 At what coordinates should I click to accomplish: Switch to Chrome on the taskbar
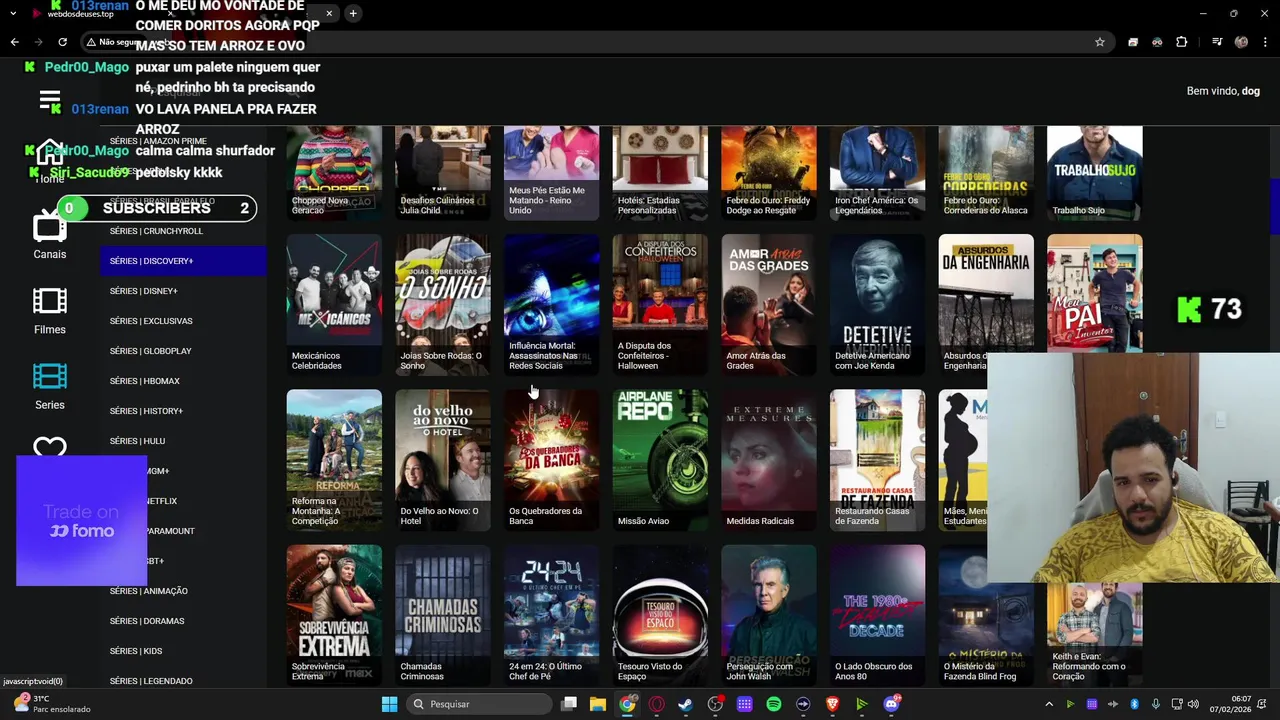point(627,704)
